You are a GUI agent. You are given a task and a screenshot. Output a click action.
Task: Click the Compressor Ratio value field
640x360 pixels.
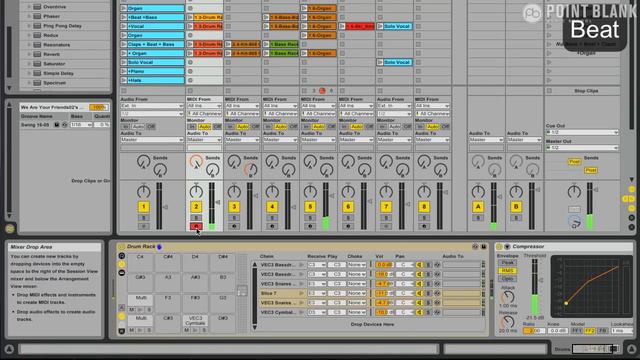pos(534,331)
